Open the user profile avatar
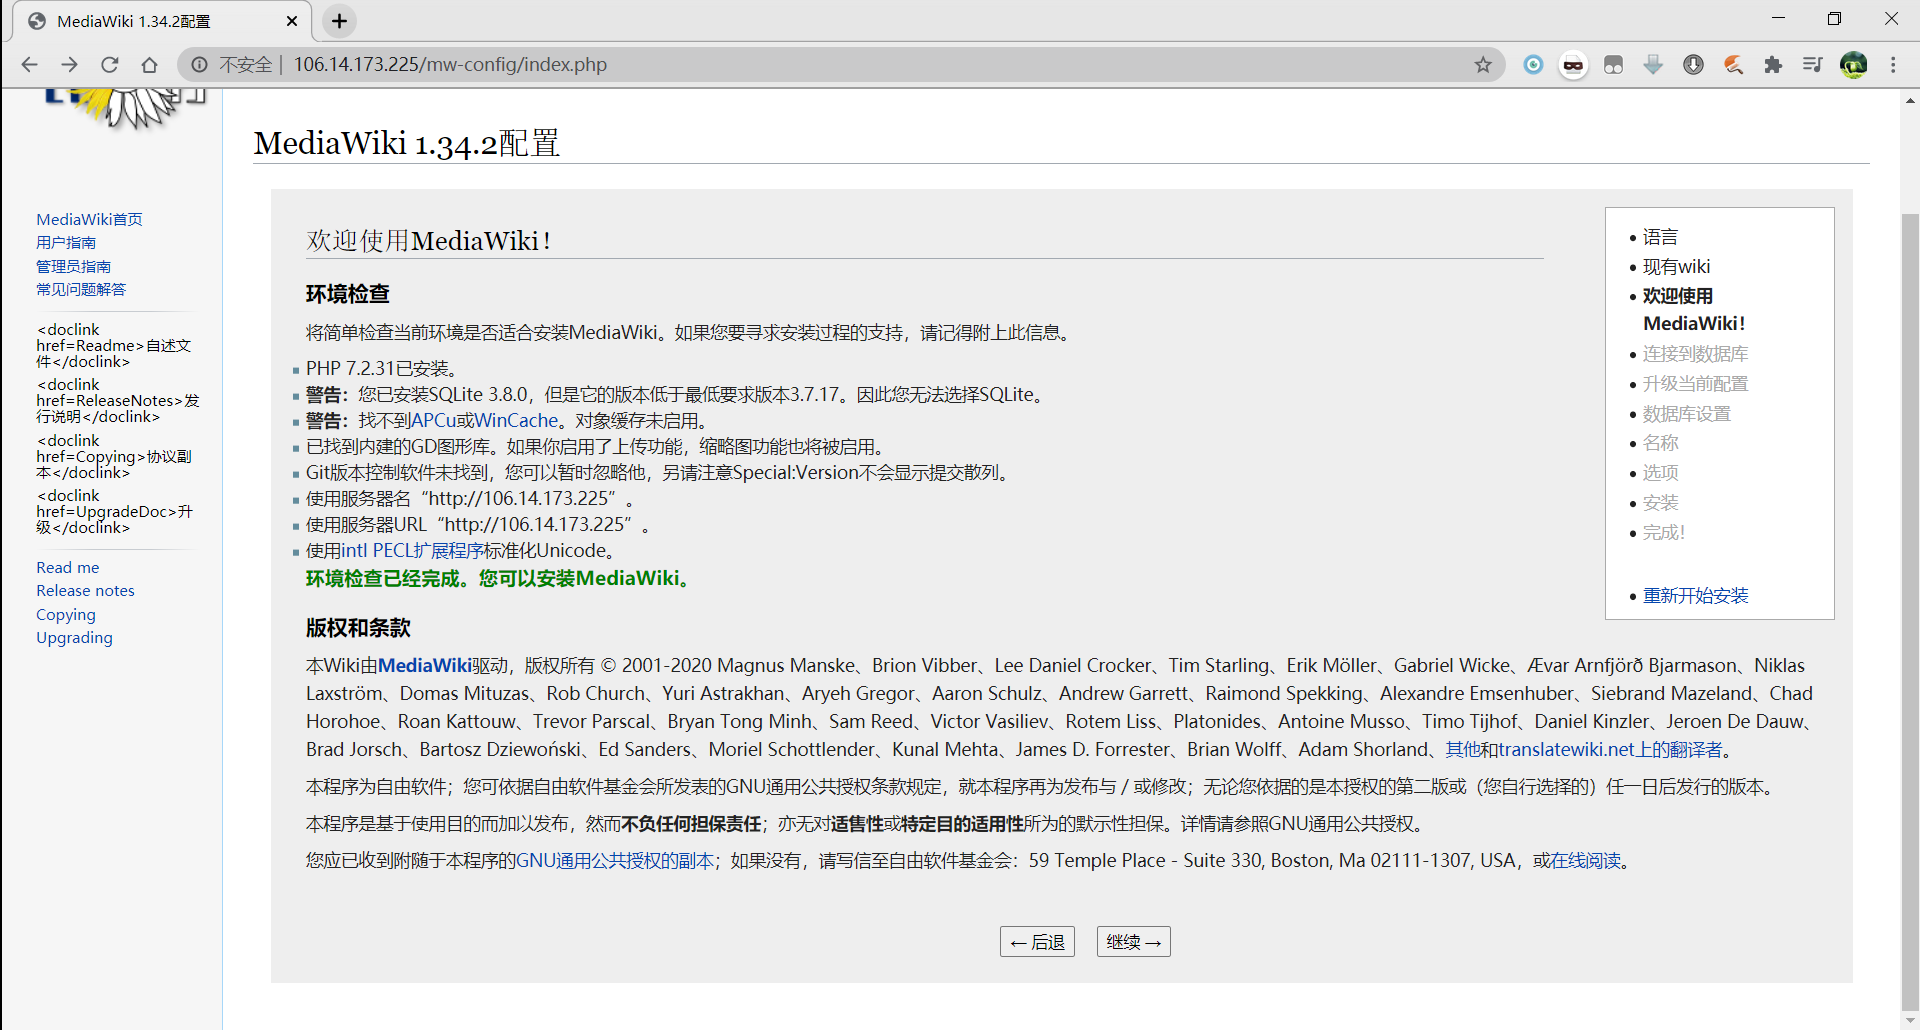 click(1853, 65)
